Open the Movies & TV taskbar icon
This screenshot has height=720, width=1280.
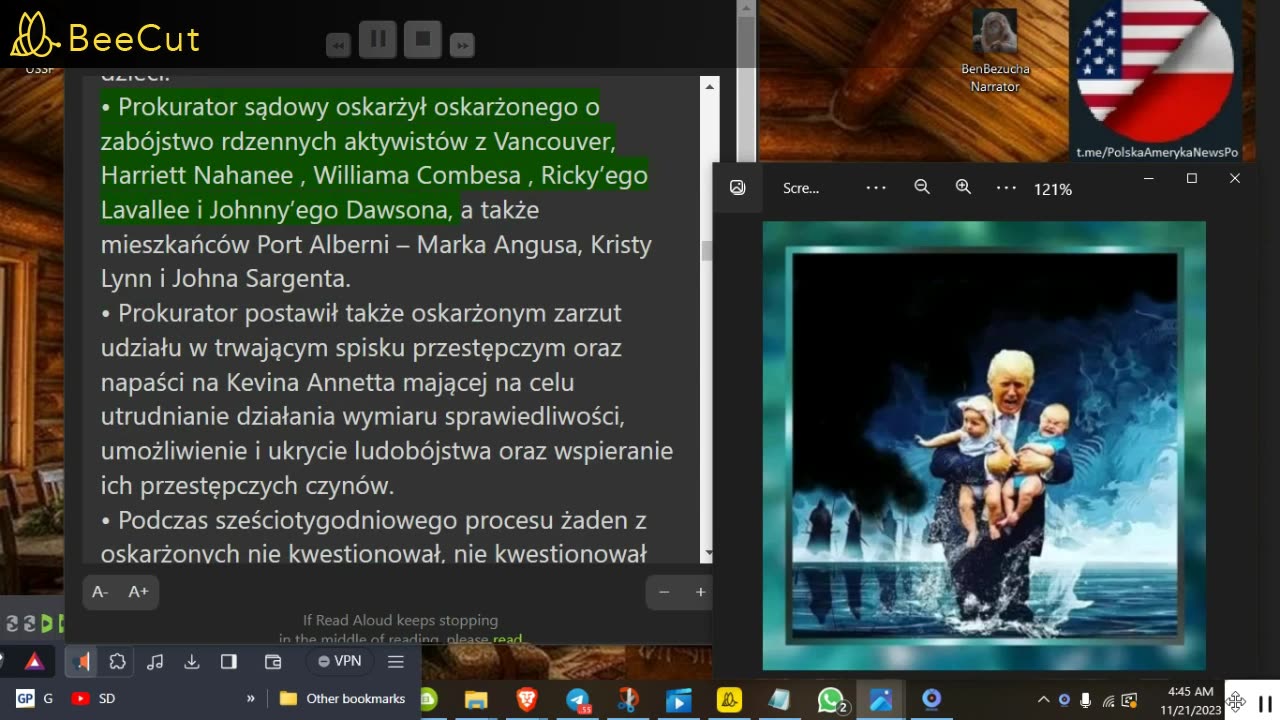coord(678,699)
